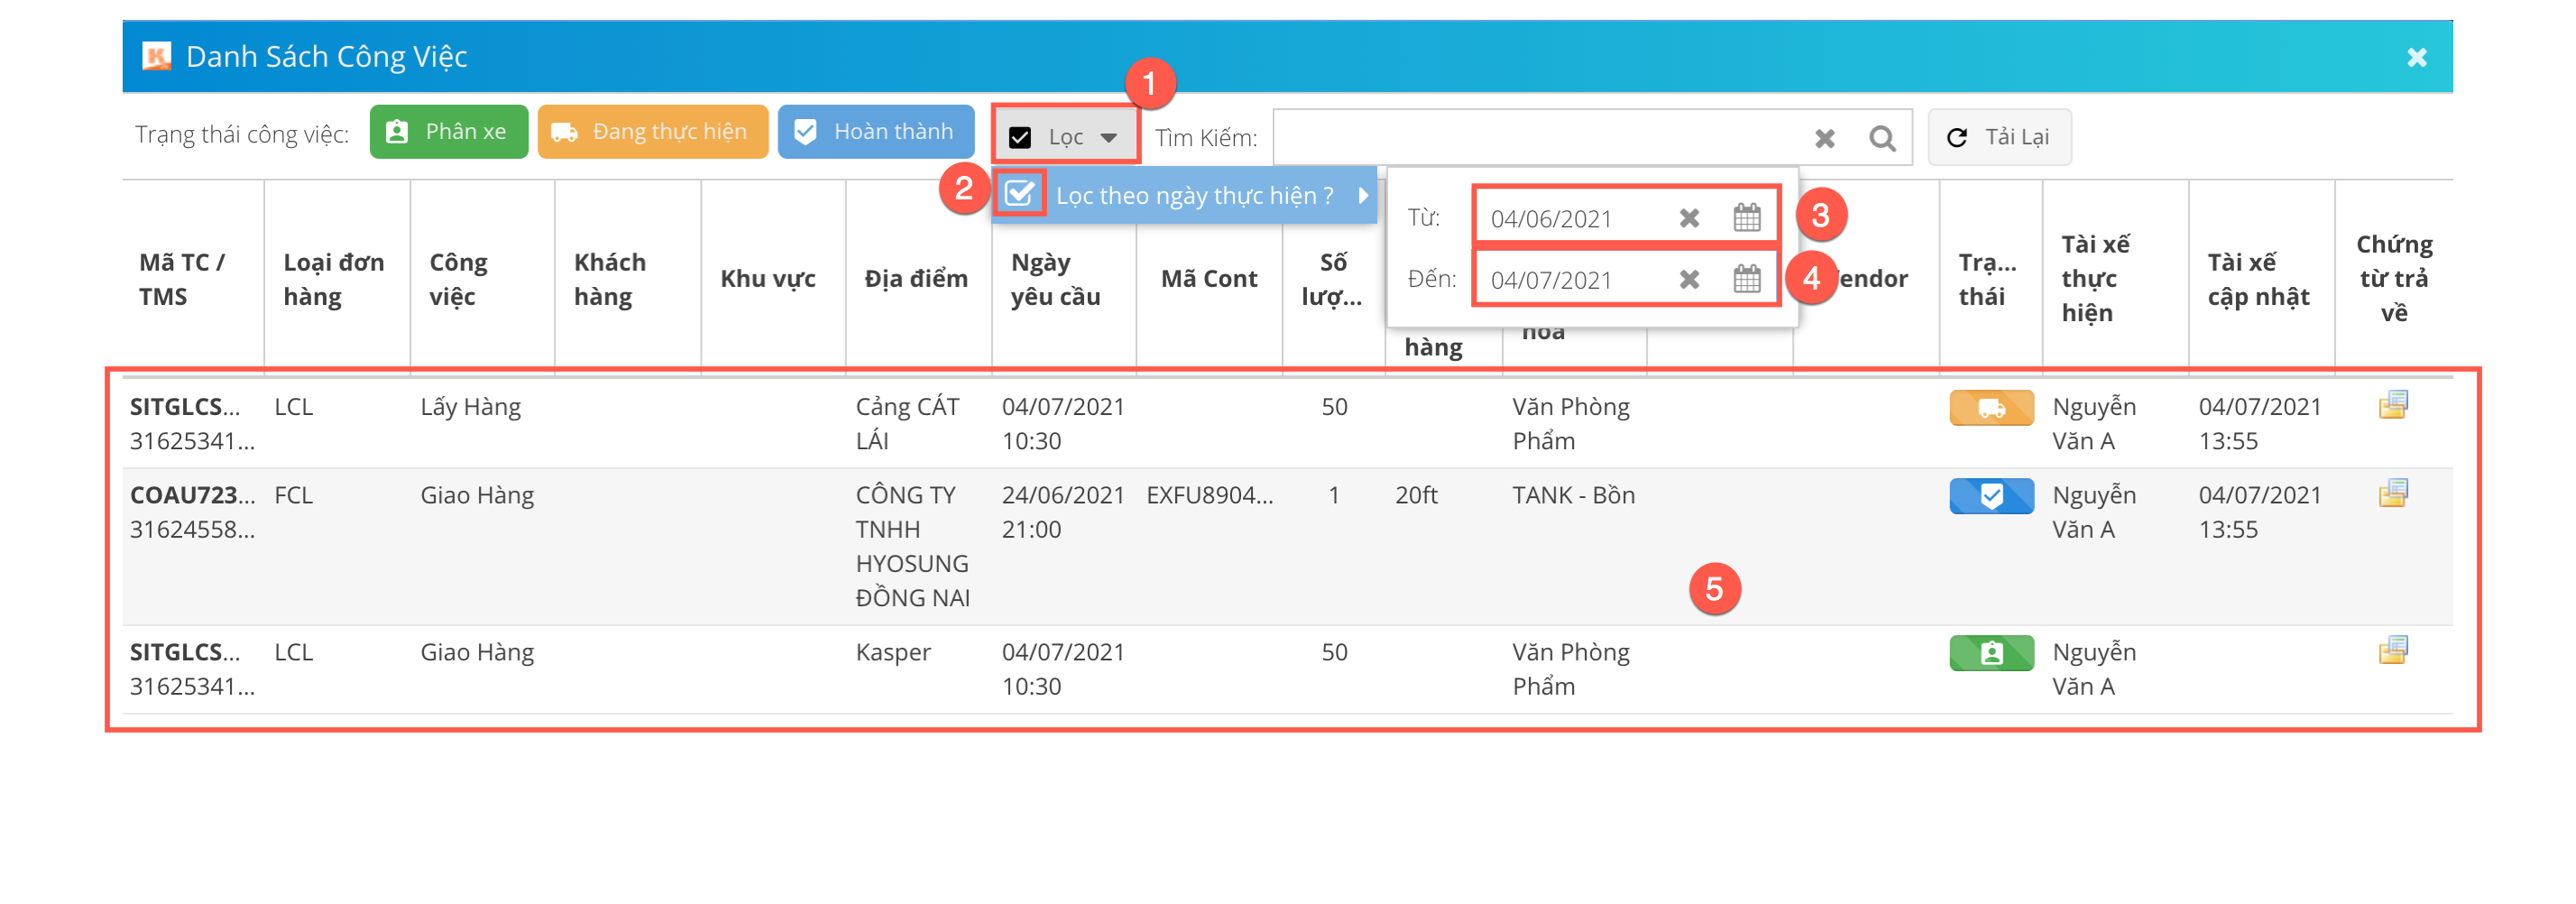Clear the Đến date value 04/07/2021

coord(1689,279)
